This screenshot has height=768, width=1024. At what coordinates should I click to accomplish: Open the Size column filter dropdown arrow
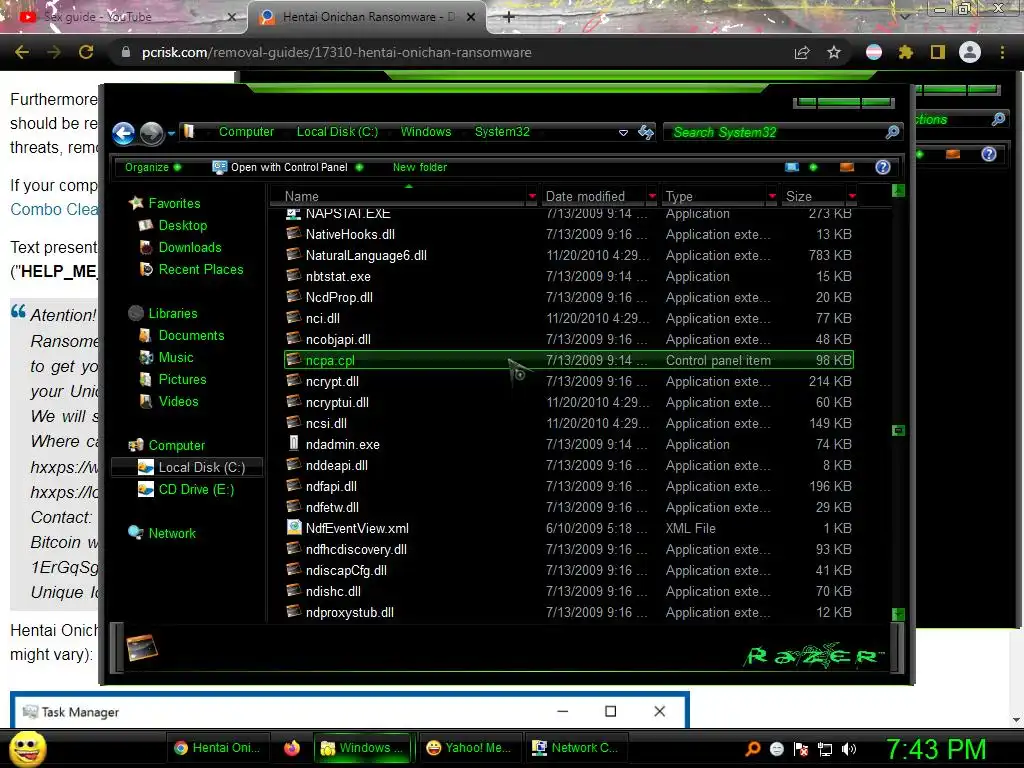pos(852,196)
